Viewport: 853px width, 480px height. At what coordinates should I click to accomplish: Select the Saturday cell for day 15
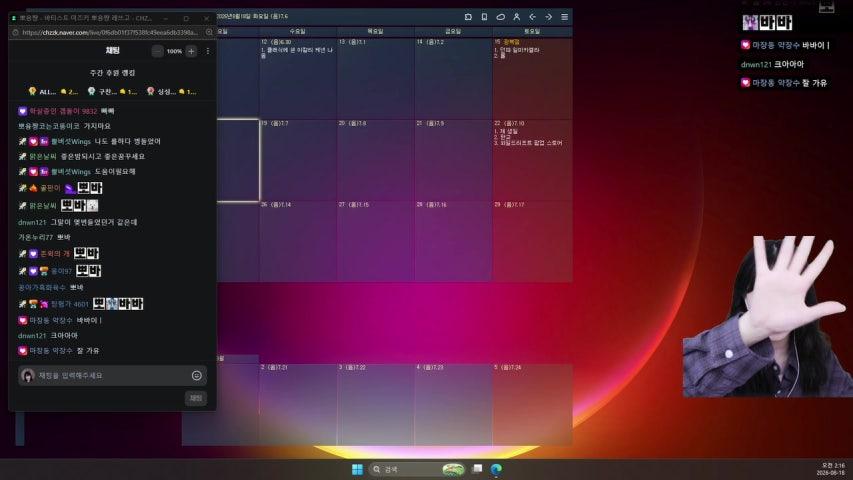click(x=532, y=78)
